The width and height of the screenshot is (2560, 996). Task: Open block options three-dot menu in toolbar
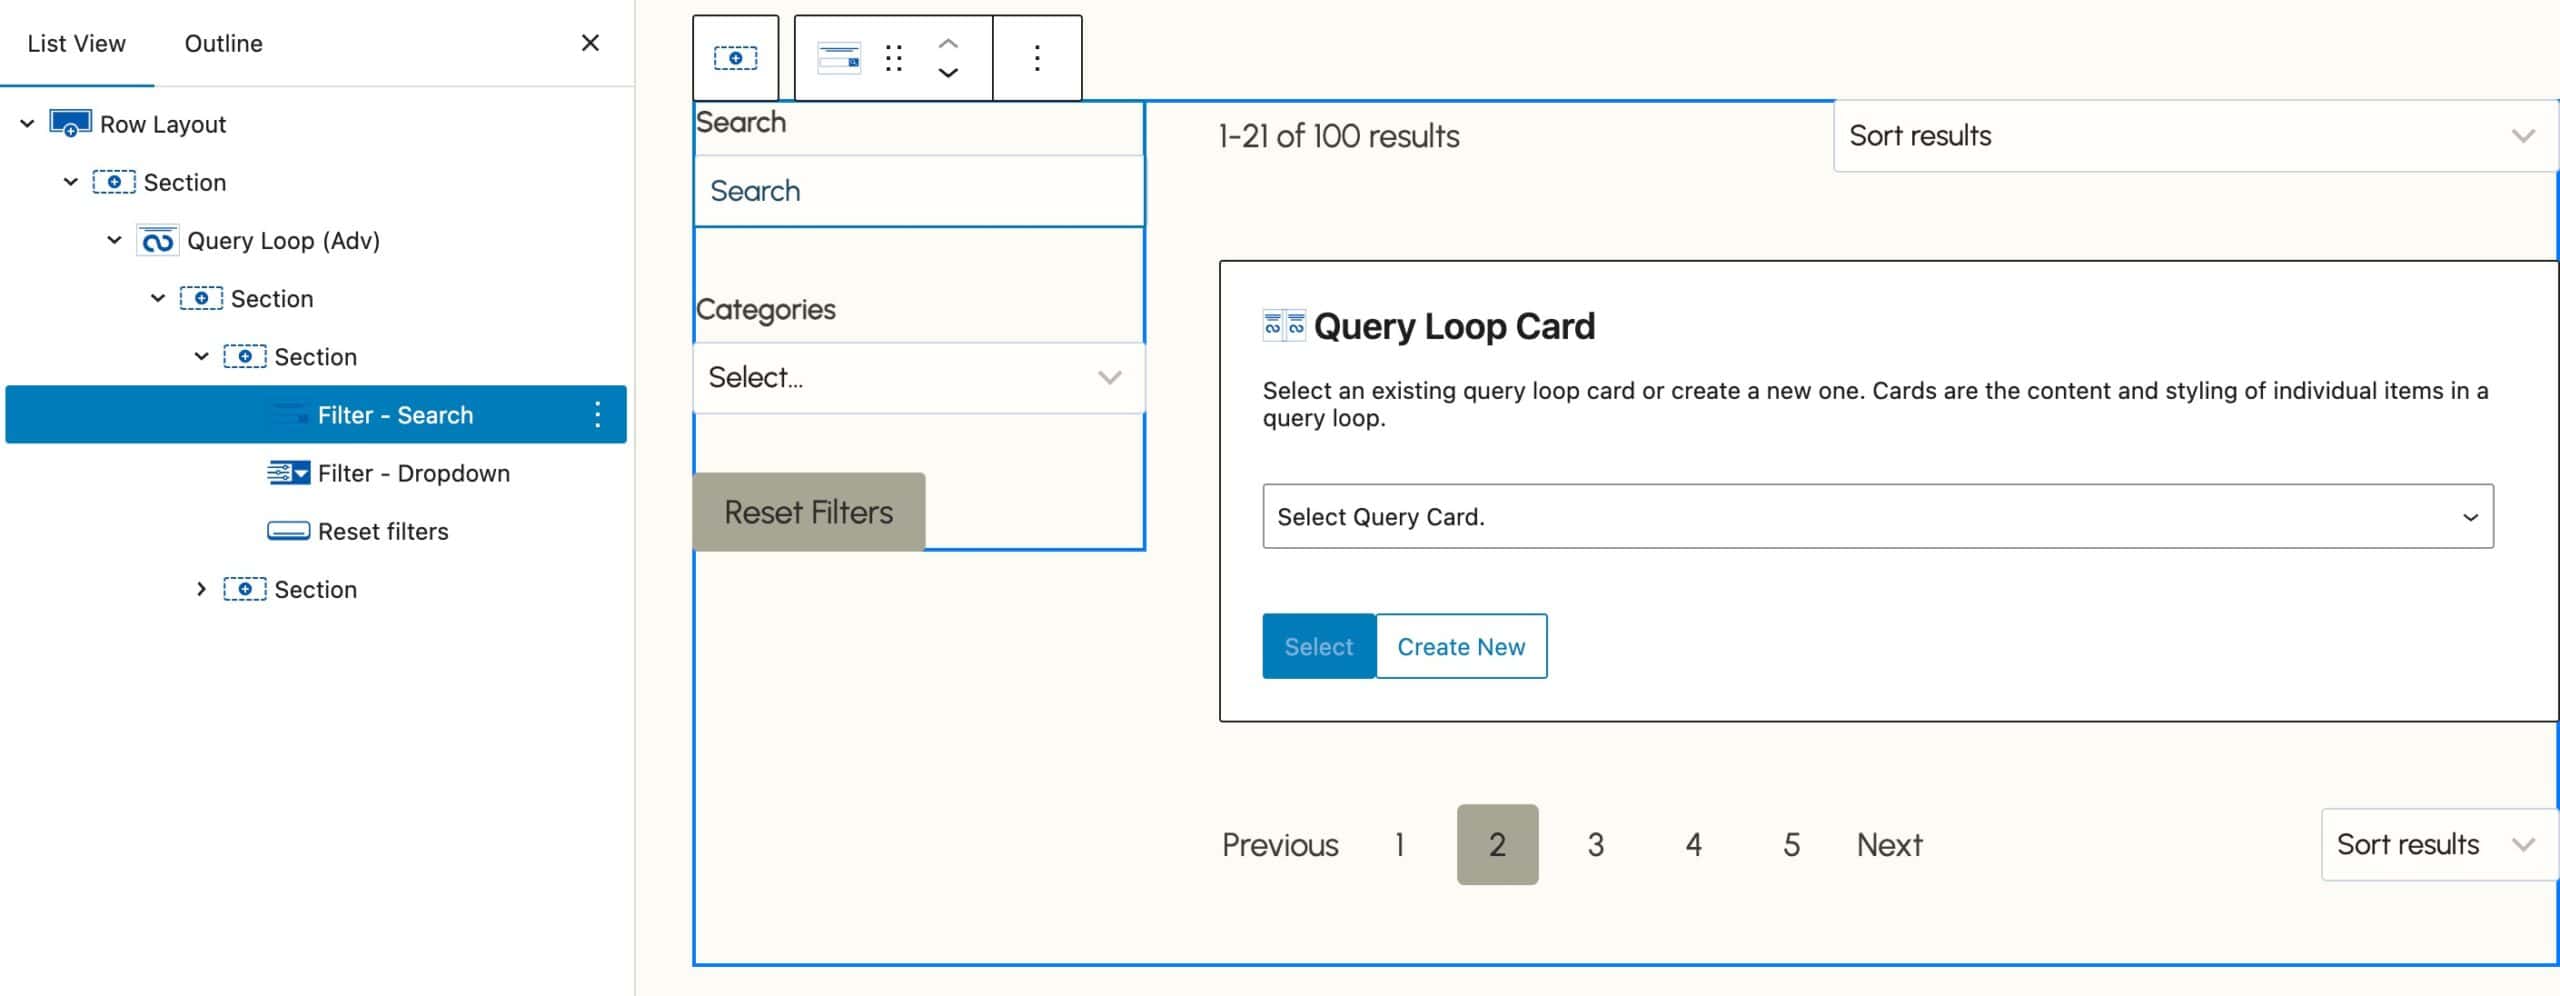click(x=1037, y=58)
